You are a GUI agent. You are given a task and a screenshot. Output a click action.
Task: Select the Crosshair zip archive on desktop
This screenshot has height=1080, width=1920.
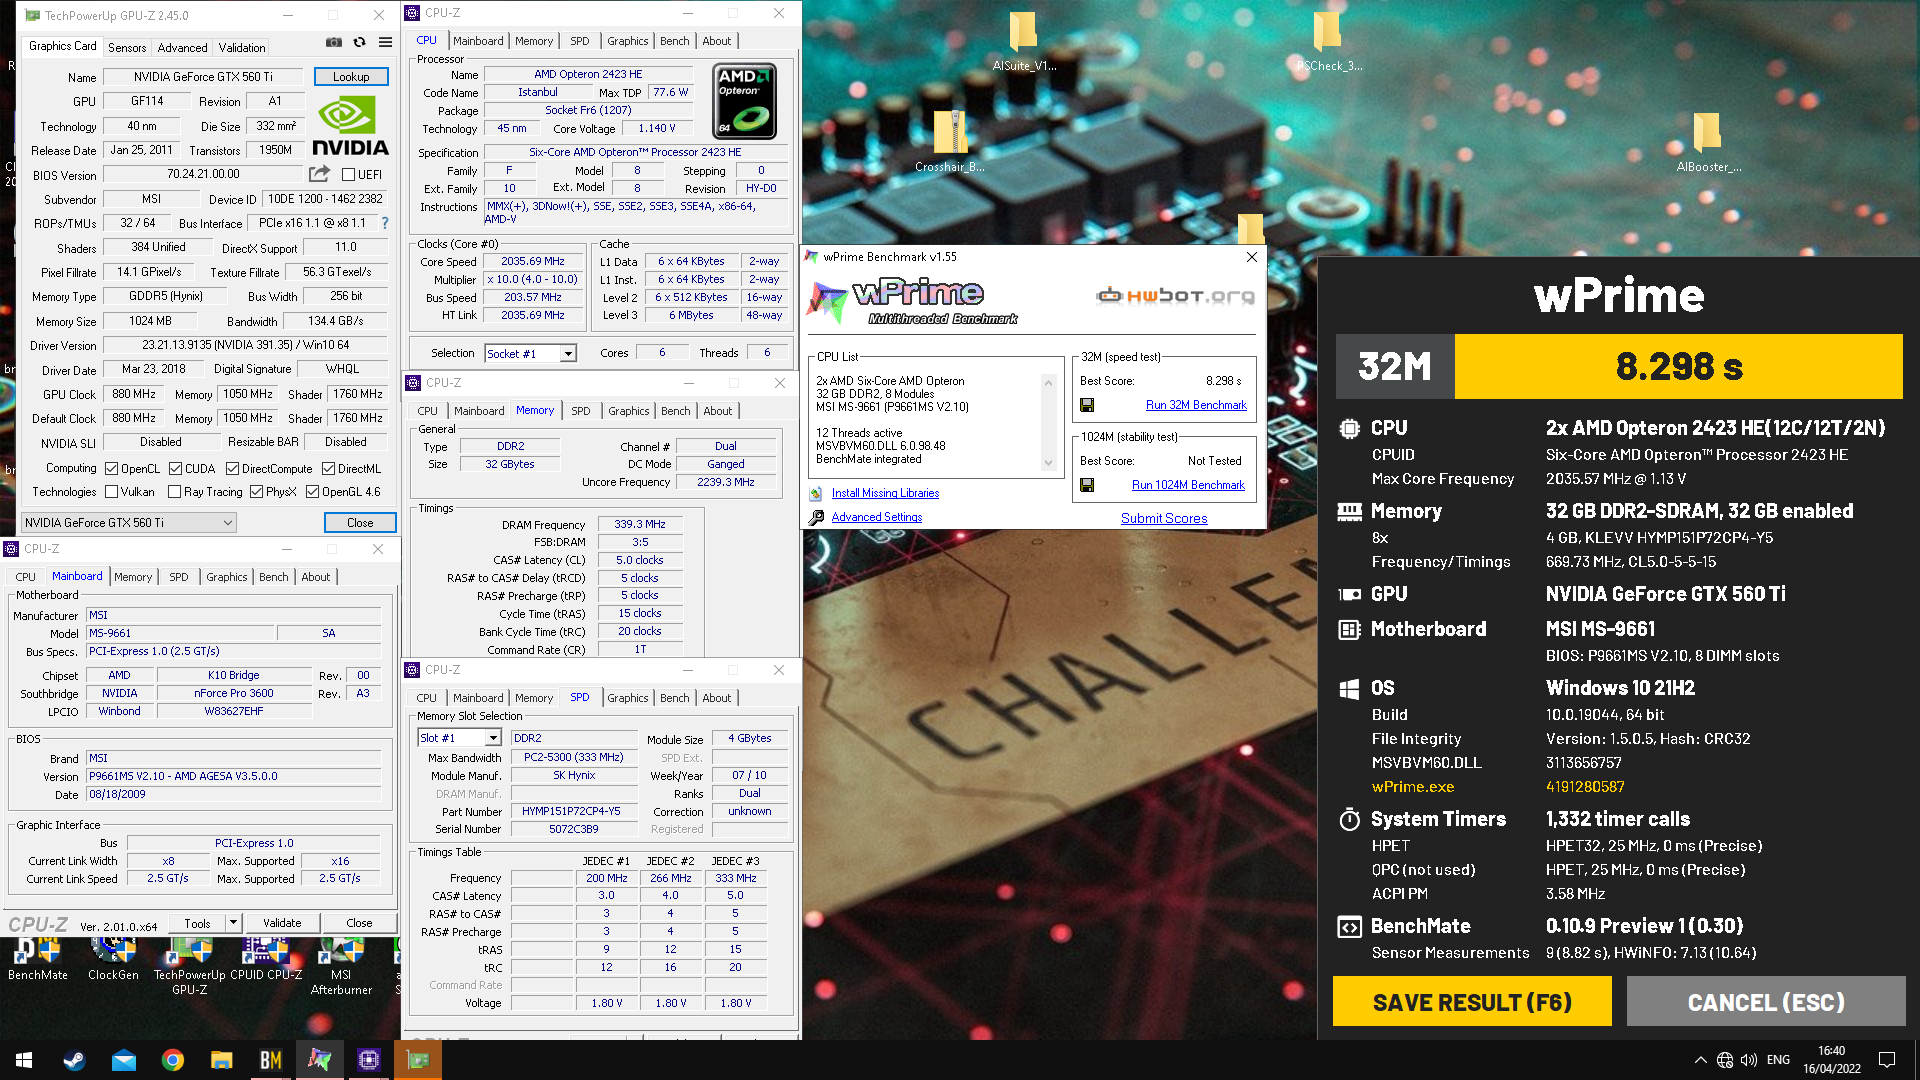(x=950, y=142)
